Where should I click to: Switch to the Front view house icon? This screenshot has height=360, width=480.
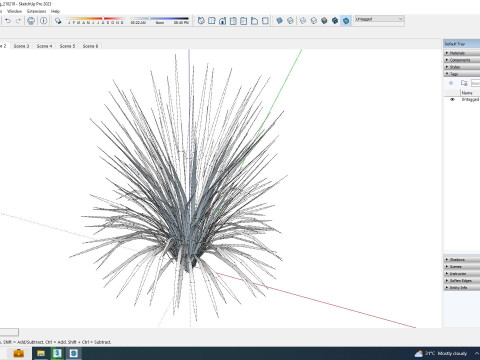click(222, 21)
